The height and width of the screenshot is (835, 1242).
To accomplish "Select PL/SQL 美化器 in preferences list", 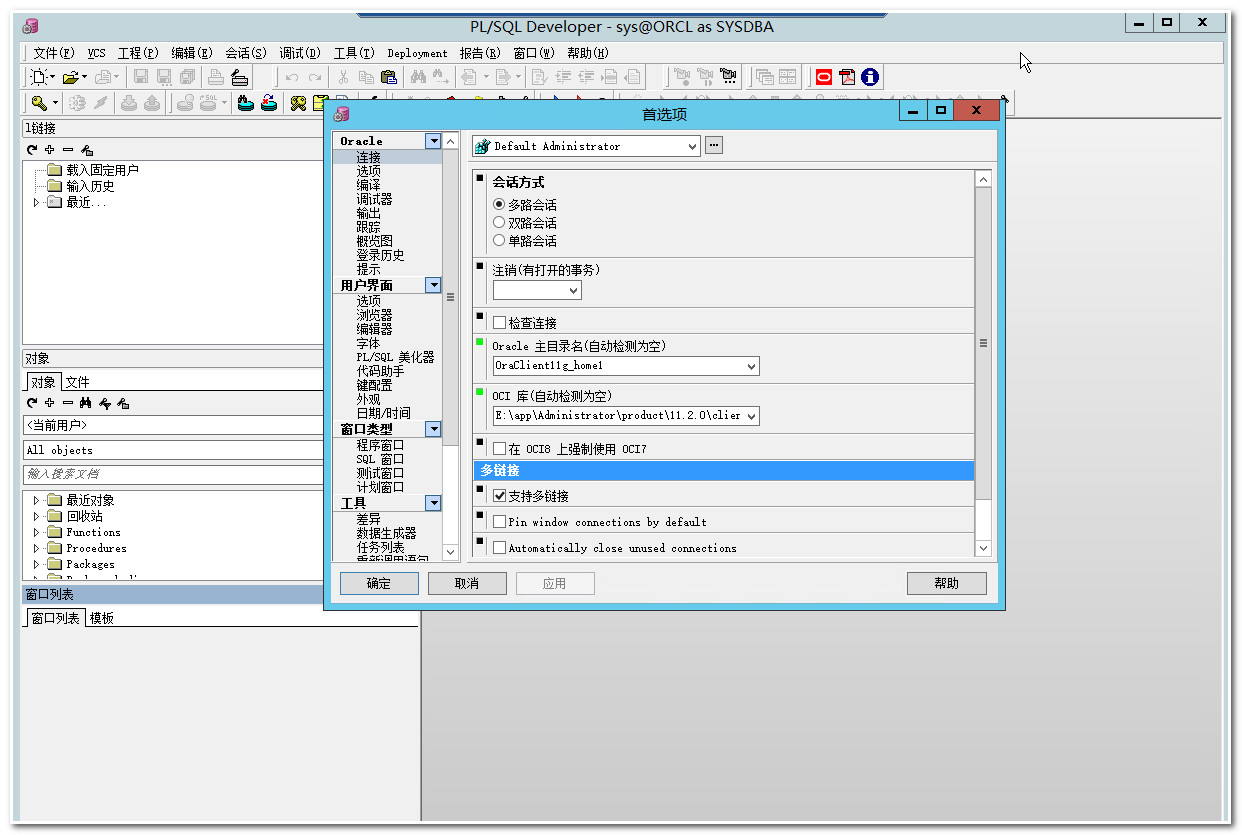I will click(x=395, y=357).
